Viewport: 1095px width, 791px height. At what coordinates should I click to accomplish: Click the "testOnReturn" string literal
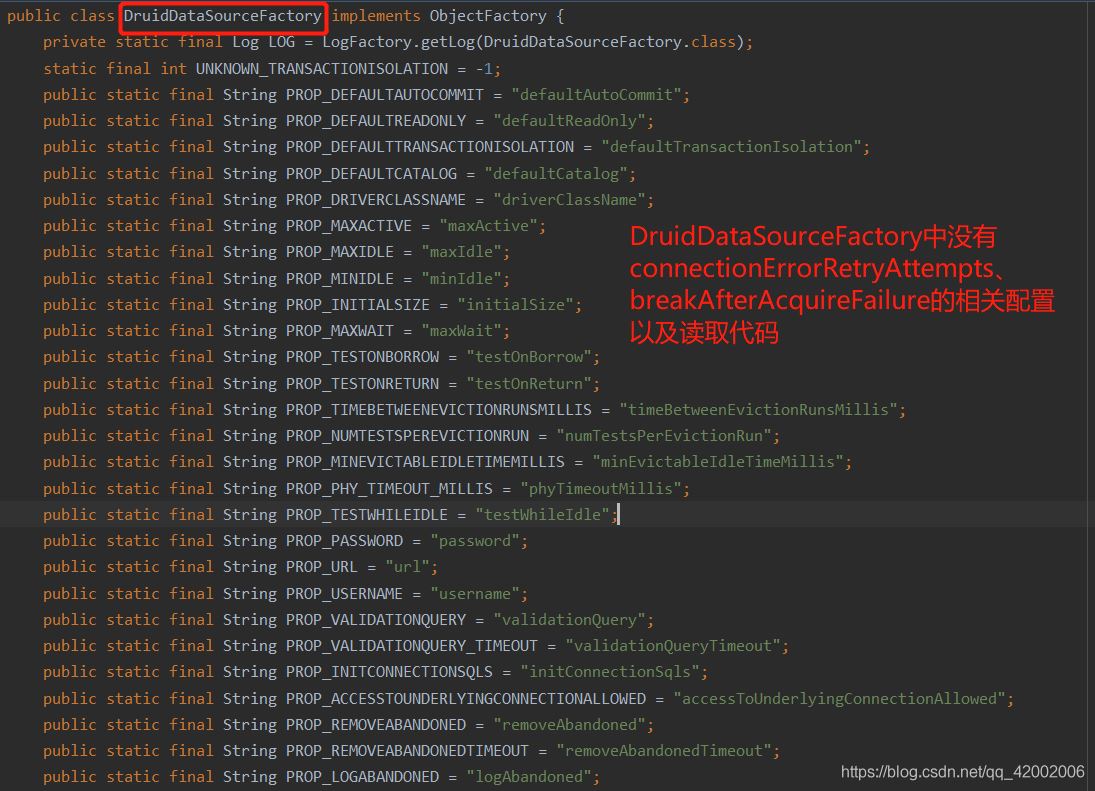[529, 384]
